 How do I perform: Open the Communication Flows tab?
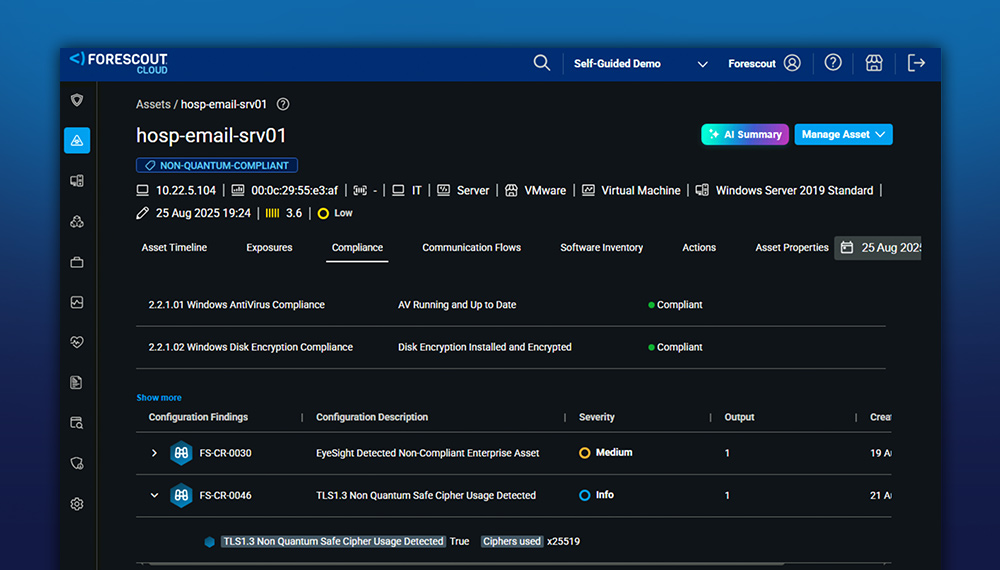click(471, 247)
